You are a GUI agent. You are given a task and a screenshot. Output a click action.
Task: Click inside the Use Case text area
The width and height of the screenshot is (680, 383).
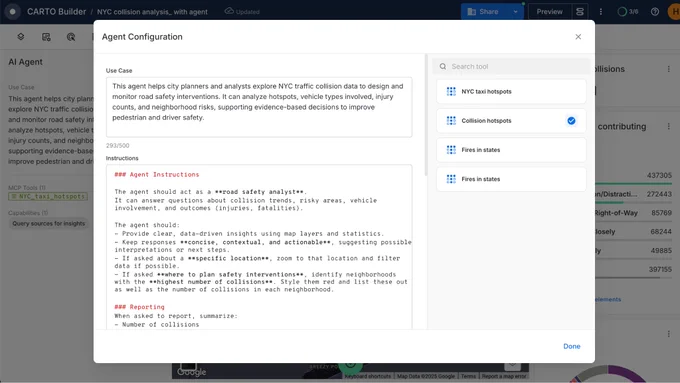tap(259, 107)
